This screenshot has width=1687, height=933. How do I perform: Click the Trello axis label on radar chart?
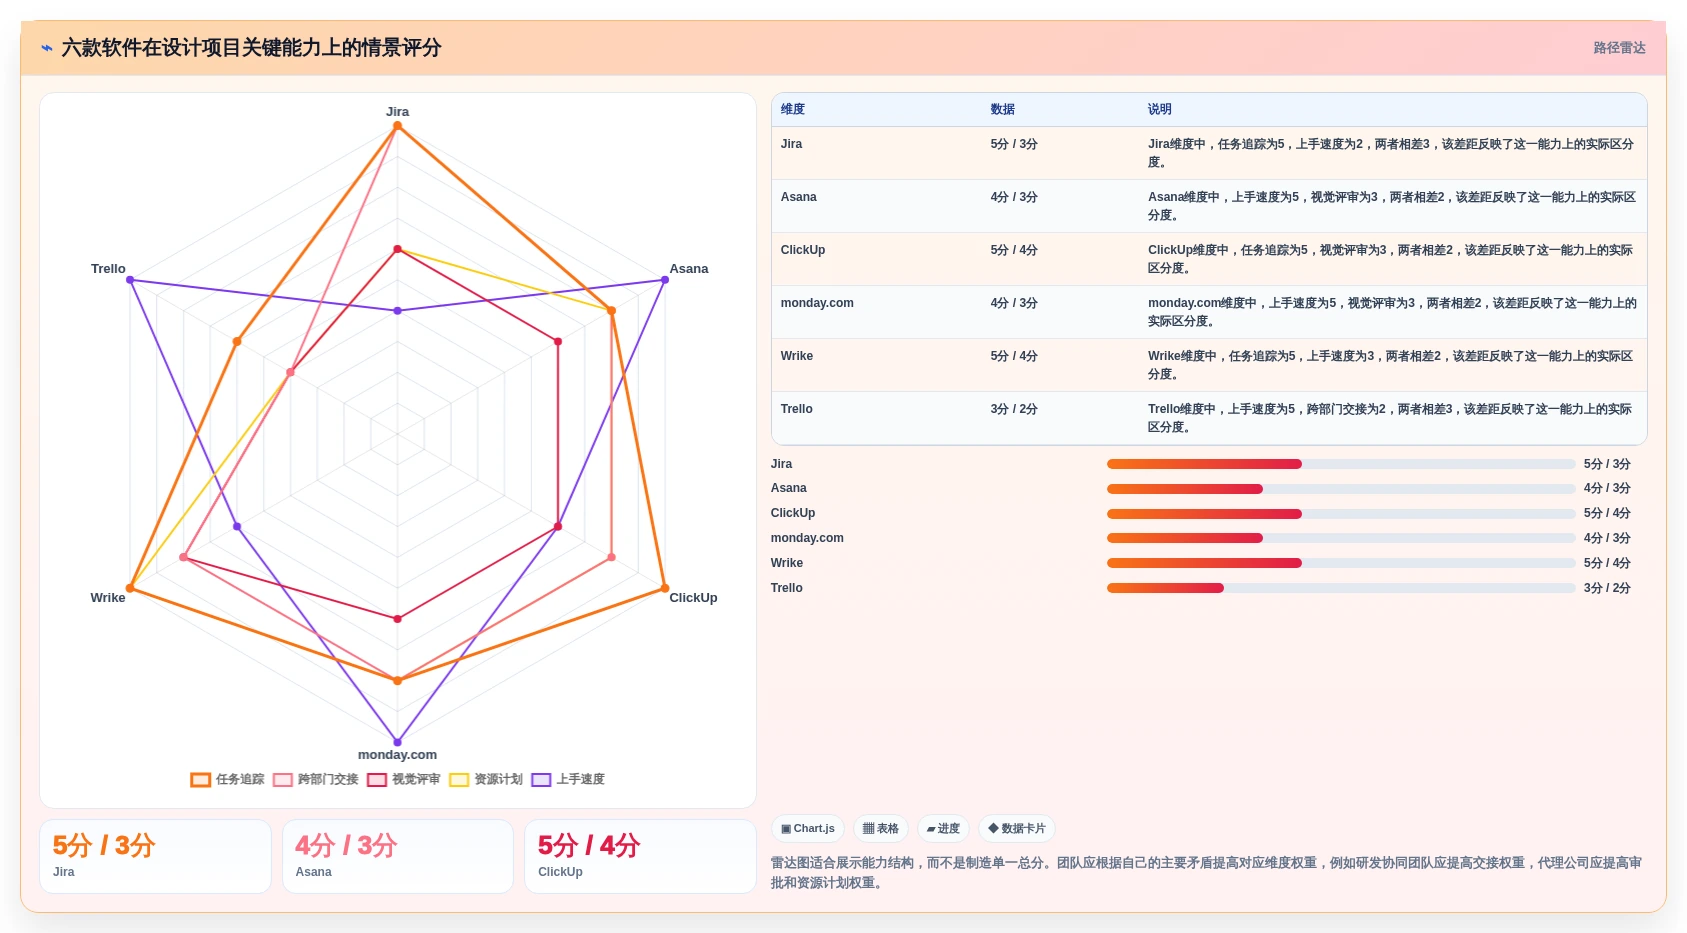point(108,269)
